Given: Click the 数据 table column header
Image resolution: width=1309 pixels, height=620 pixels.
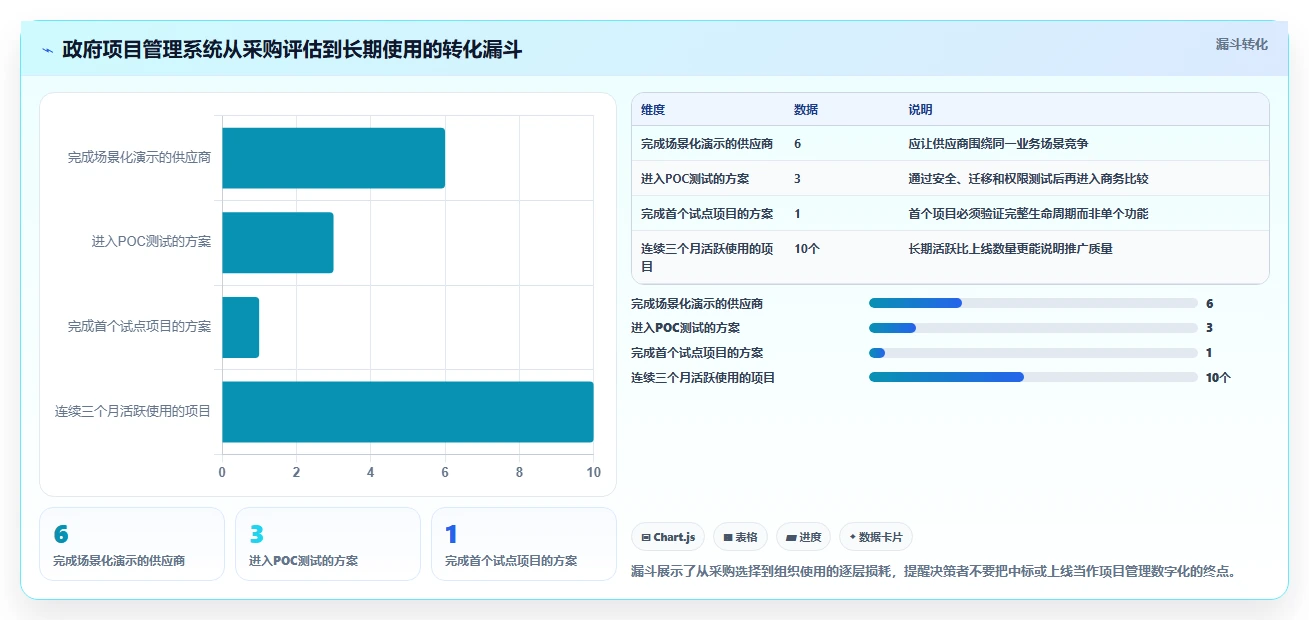Looking at the screenshot, I should (x=806, y=110).
